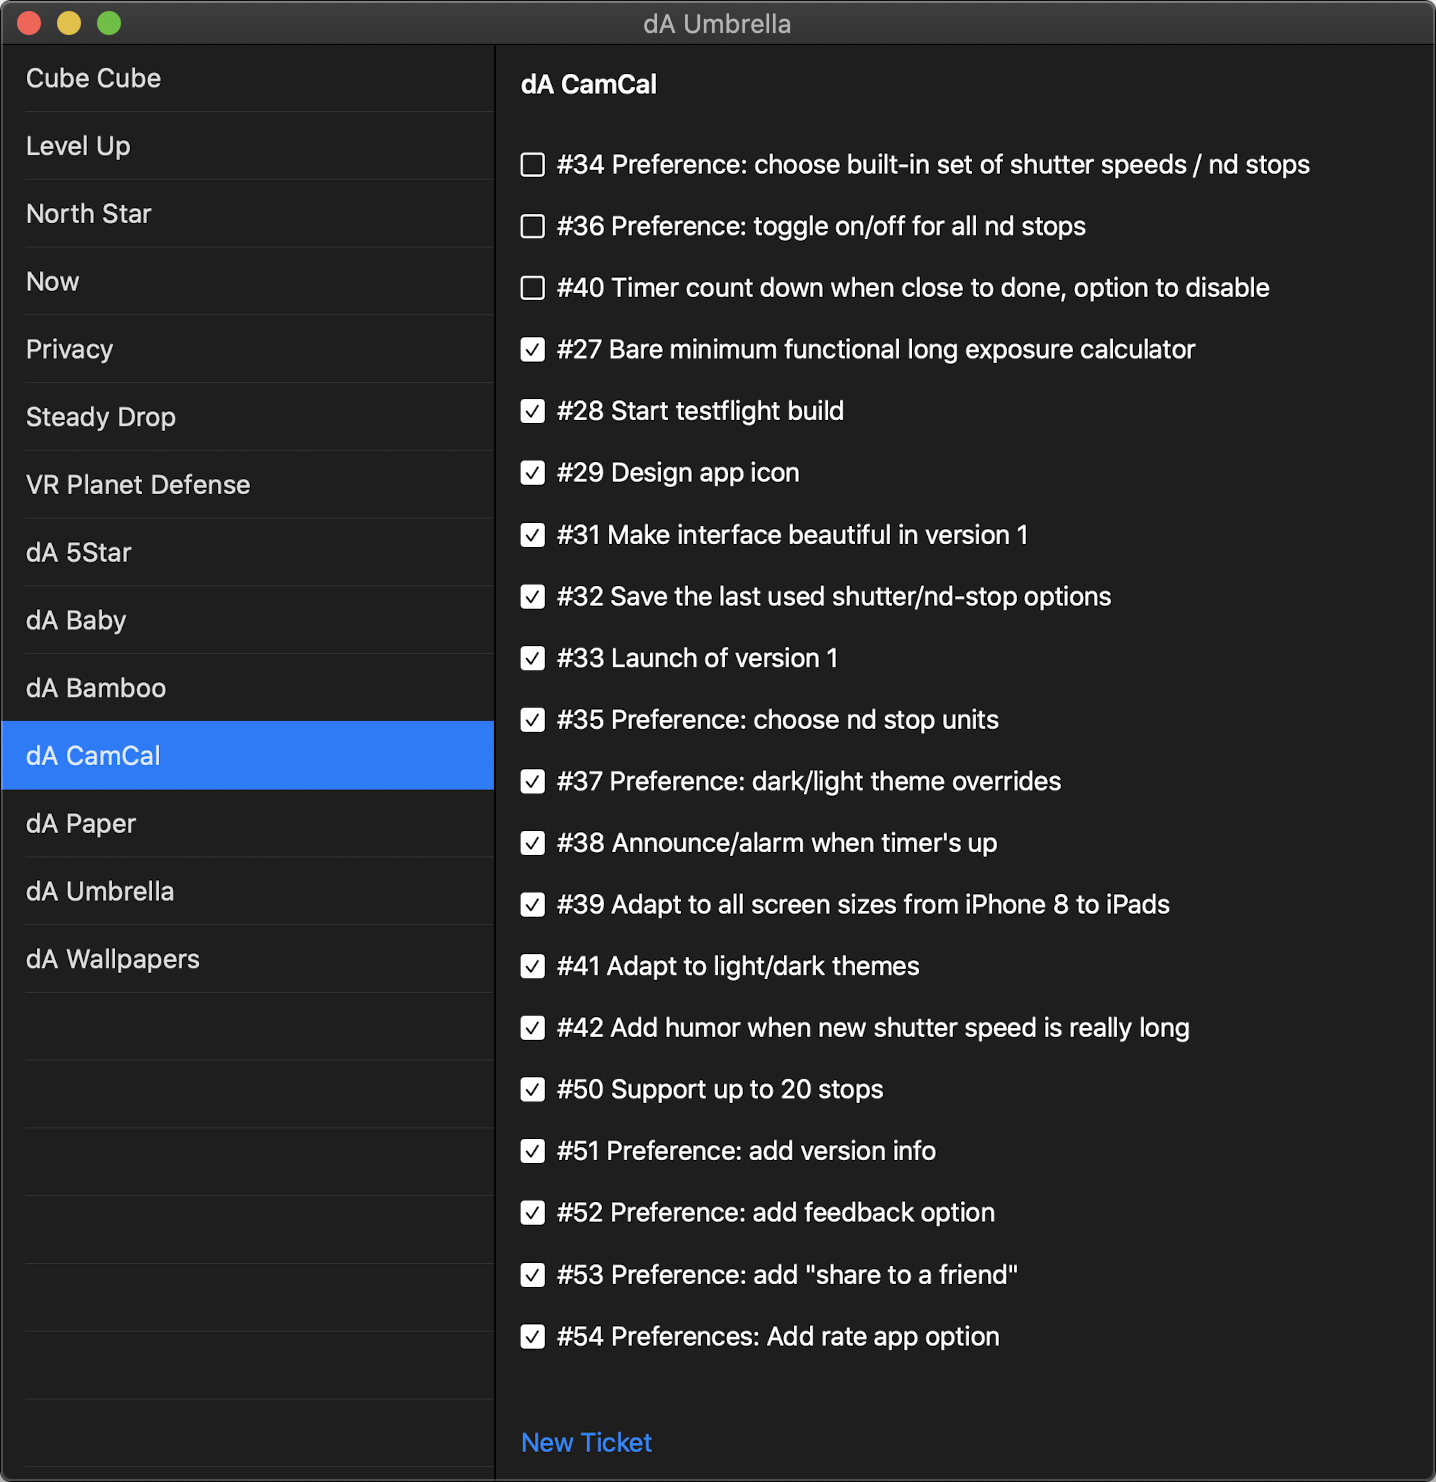Click the New Ticket link
Image resolution: width=1436 pixels, height=1482 pixels.
point(586,1442)
